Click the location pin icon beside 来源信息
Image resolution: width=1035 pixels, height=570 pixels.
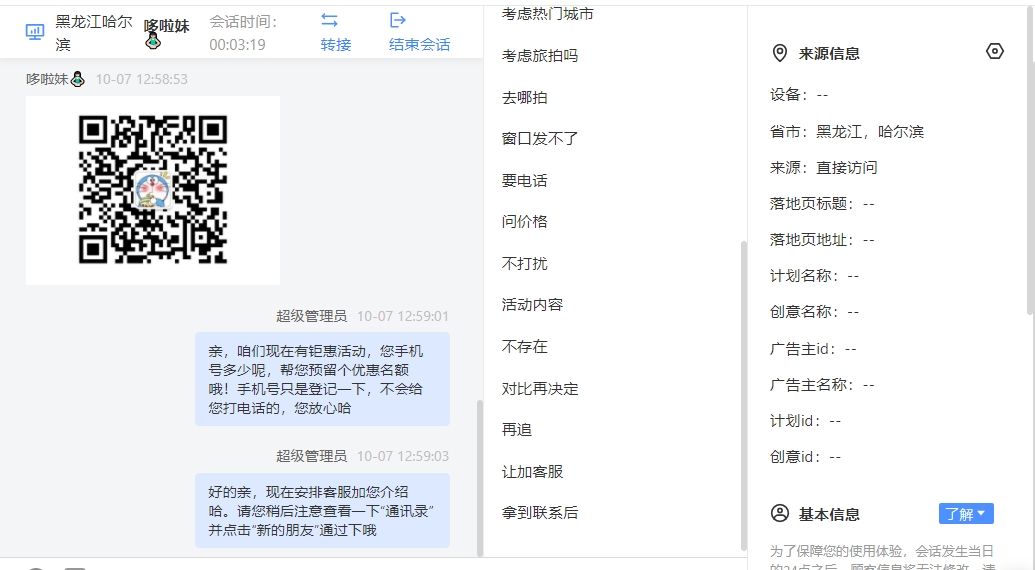[x=780, y=53]
